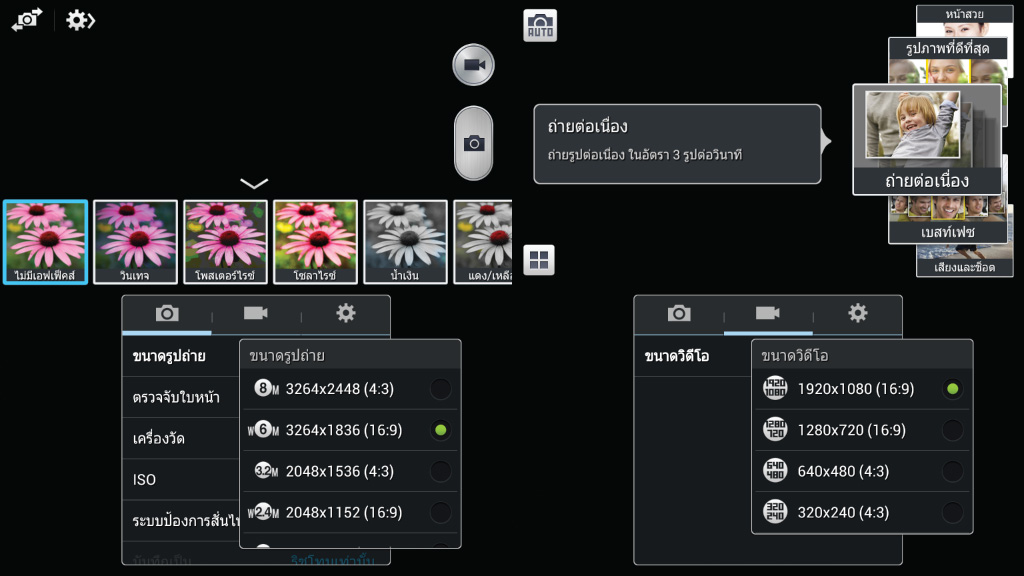Tap the video record button
The width and height of the screenshot is (1024, 576).
tap(473, 65)
